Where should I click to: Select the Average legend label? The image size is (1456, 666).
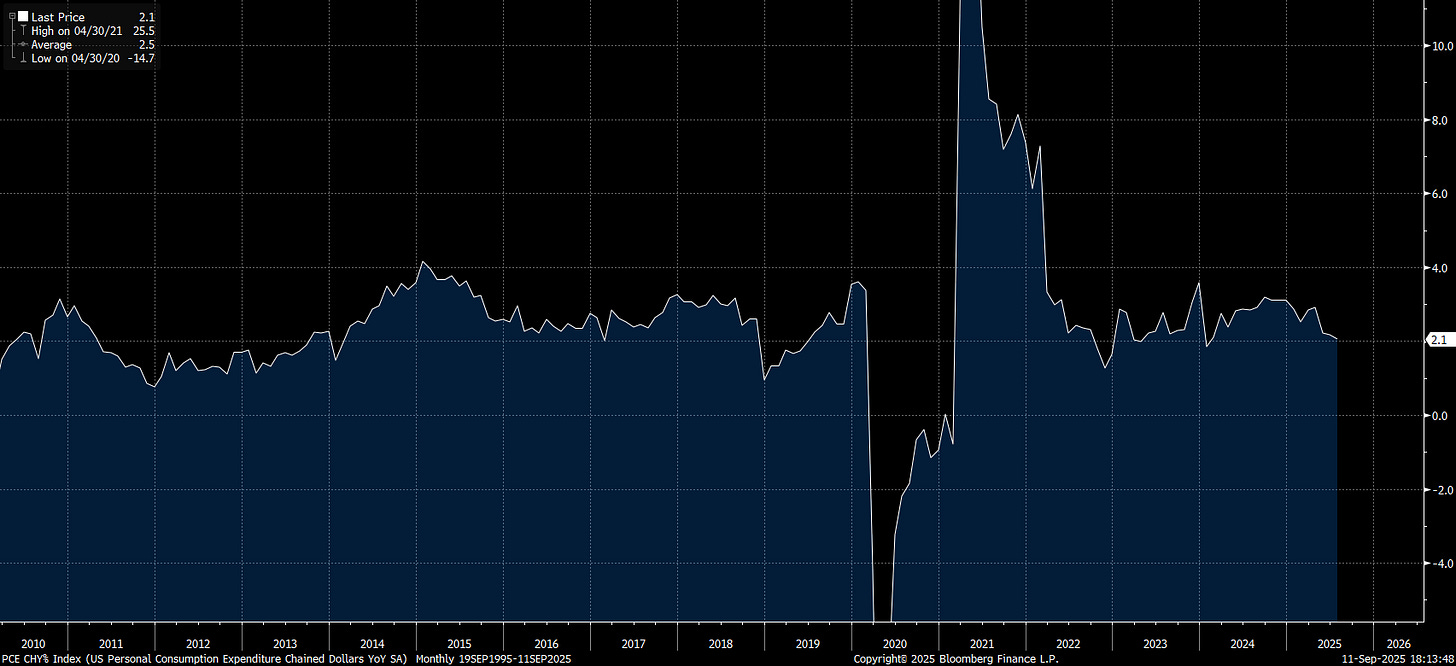pos(52,45)
